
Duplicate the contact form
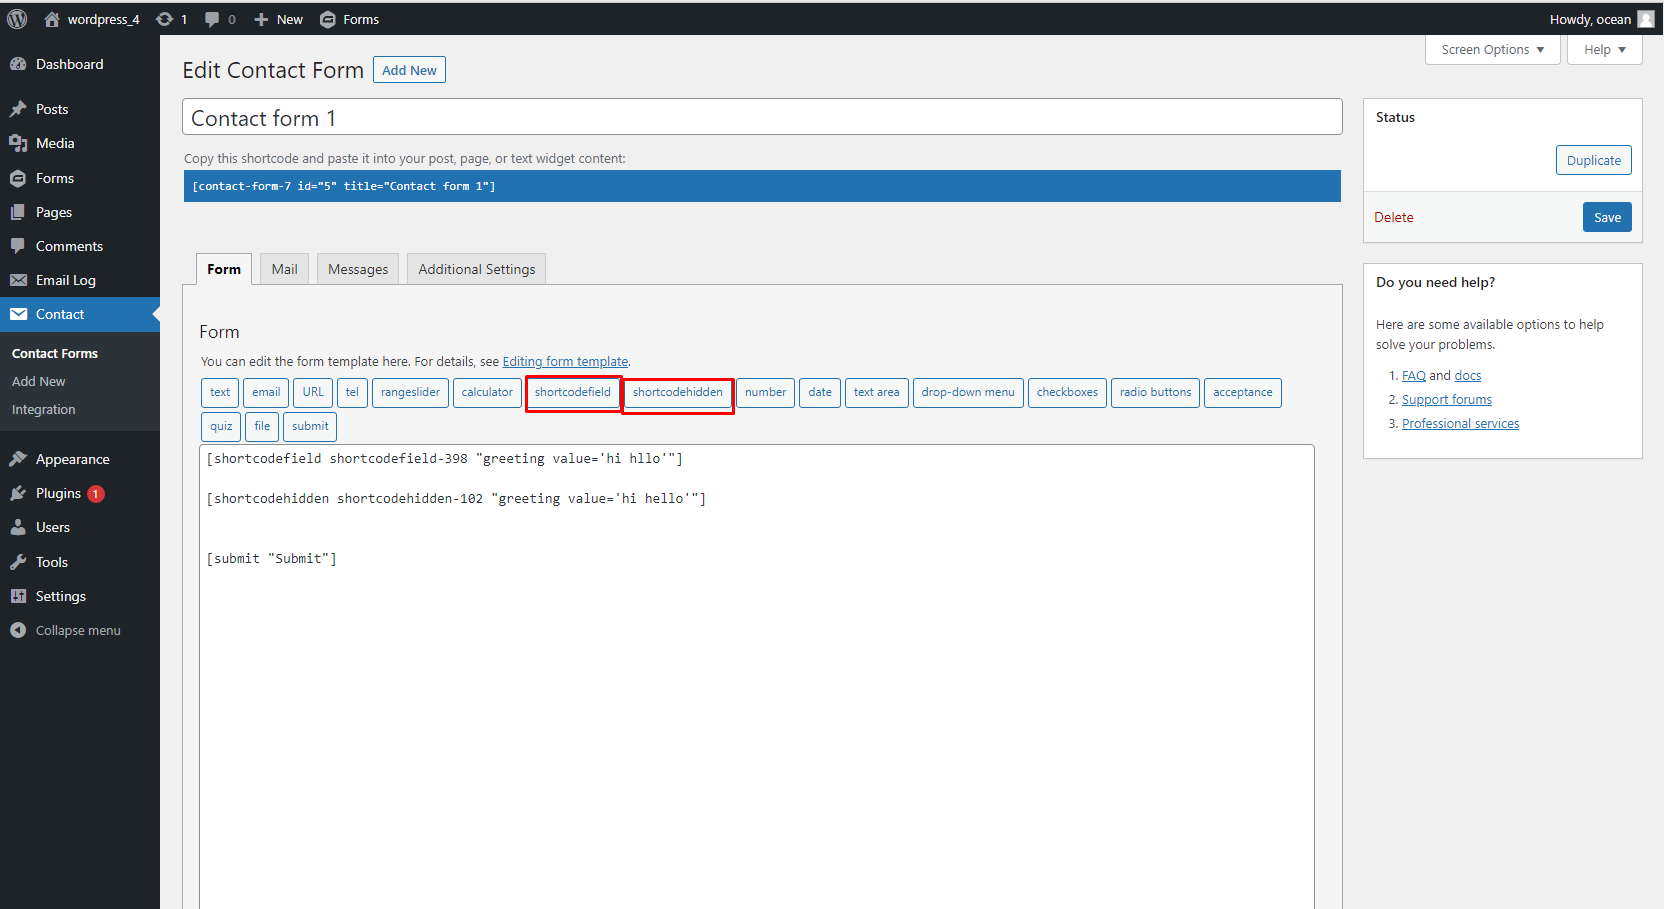tap(1593, 160)
